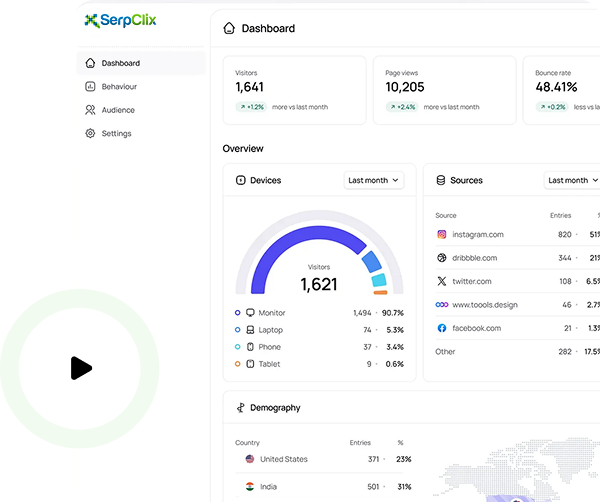
Task: Click the United States country name
Action: 284,459
